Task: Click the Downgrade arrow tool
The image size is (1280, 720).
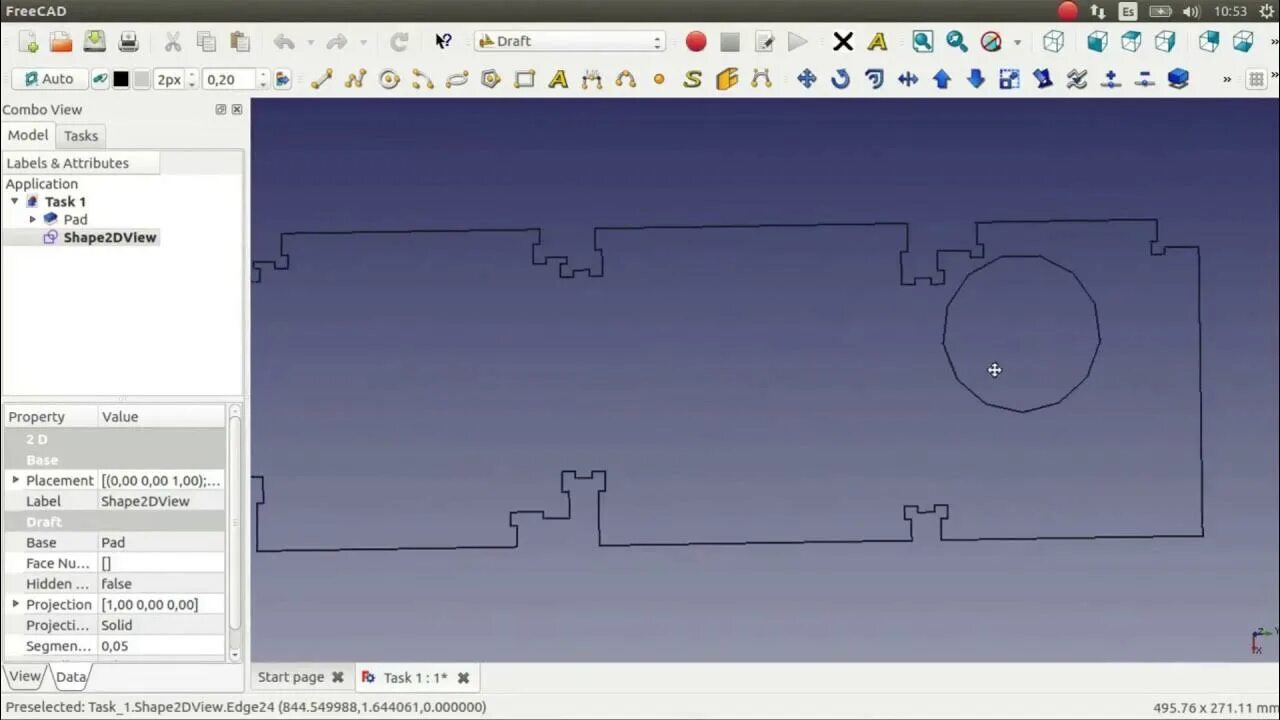Action: (x=976, y=79)
